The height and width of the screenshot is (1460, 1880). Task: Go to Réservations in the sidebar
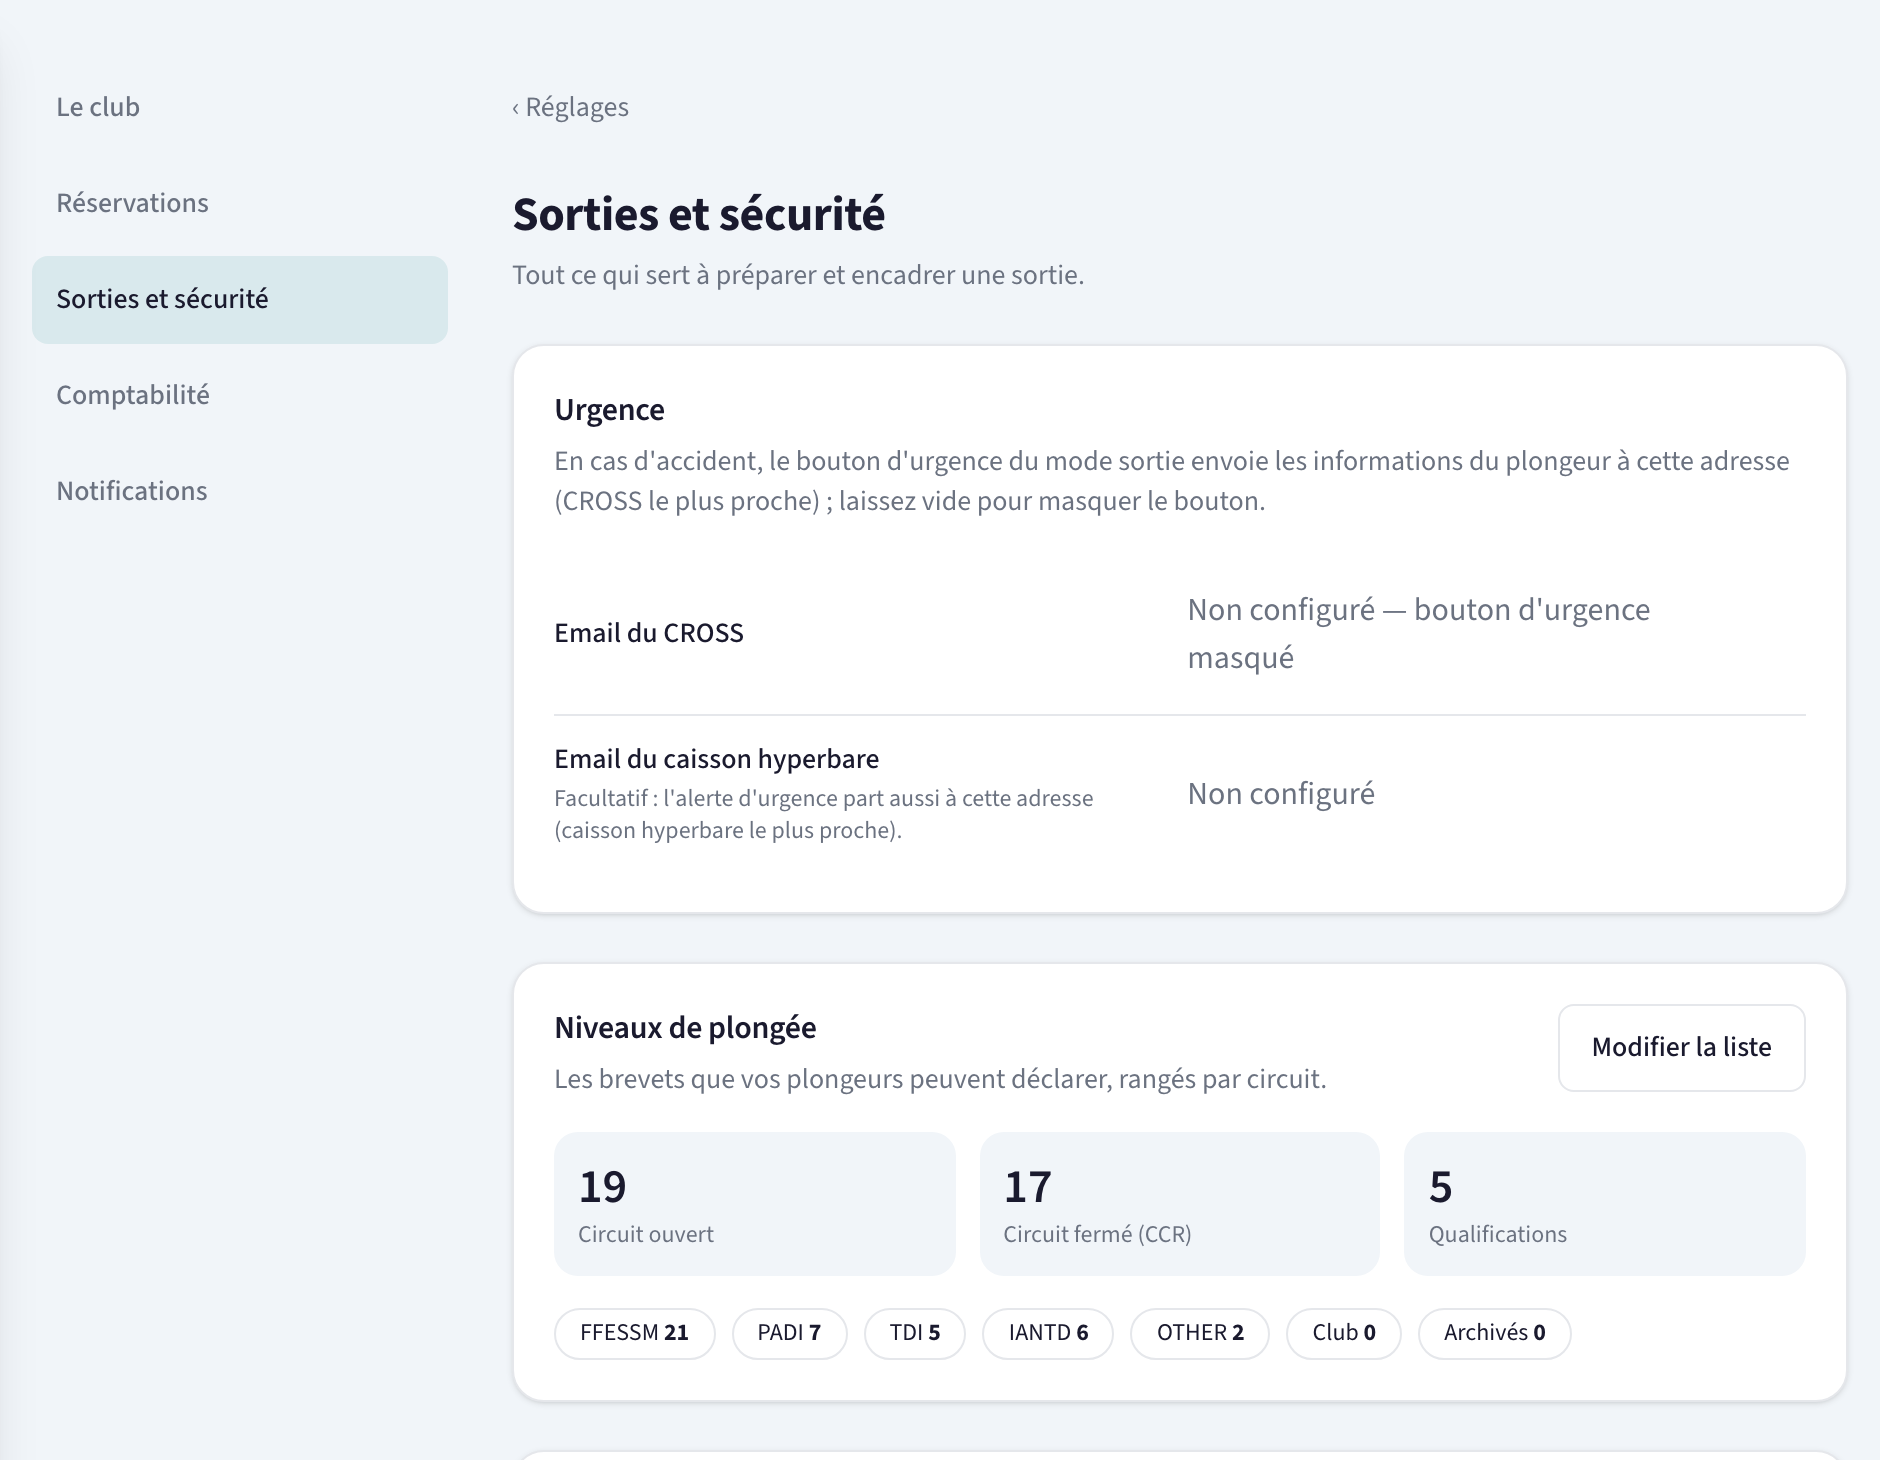239,203
